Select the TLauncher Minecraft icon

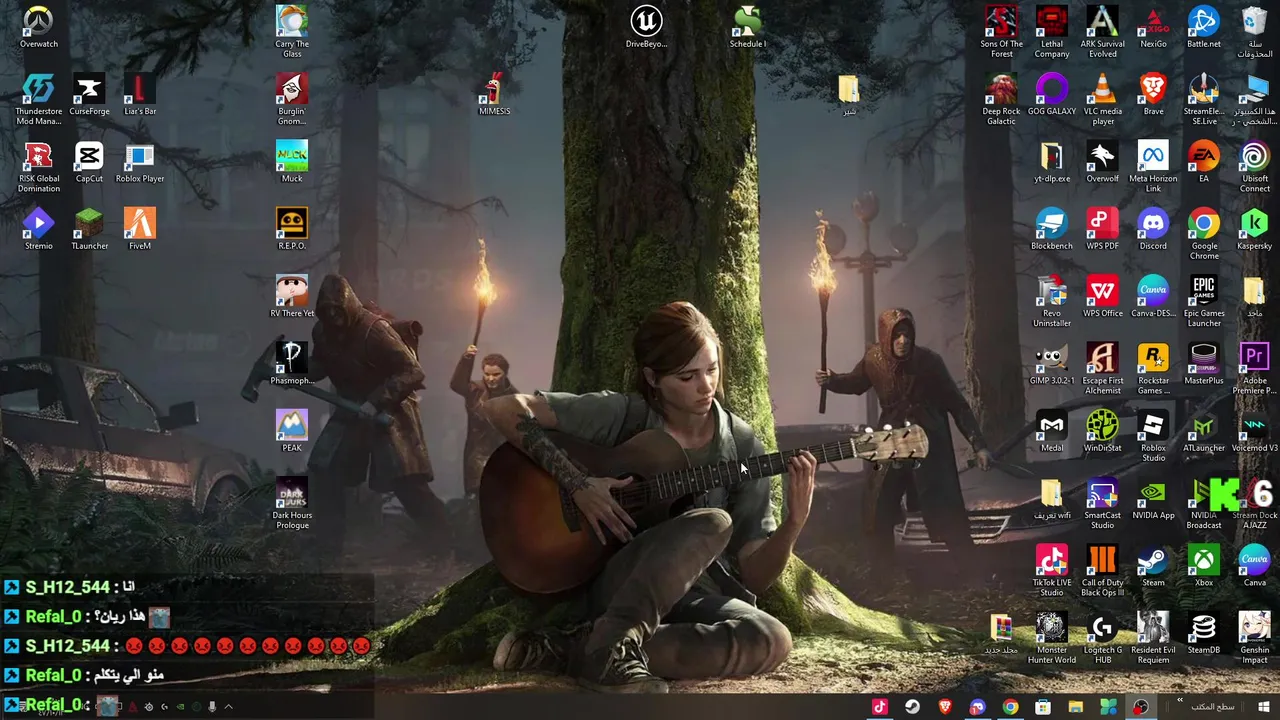[x=89, y=229]
